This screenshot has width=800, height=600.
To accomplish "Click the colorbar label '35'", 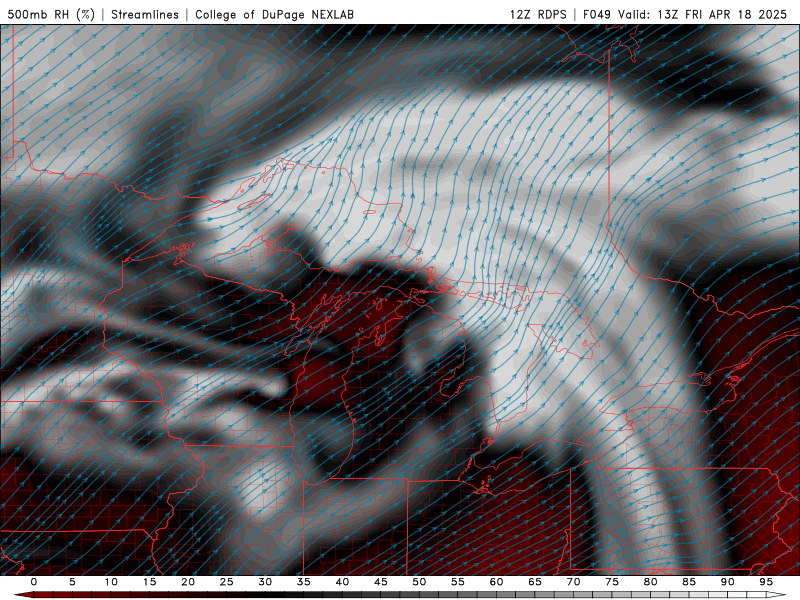I will (304, 582).
